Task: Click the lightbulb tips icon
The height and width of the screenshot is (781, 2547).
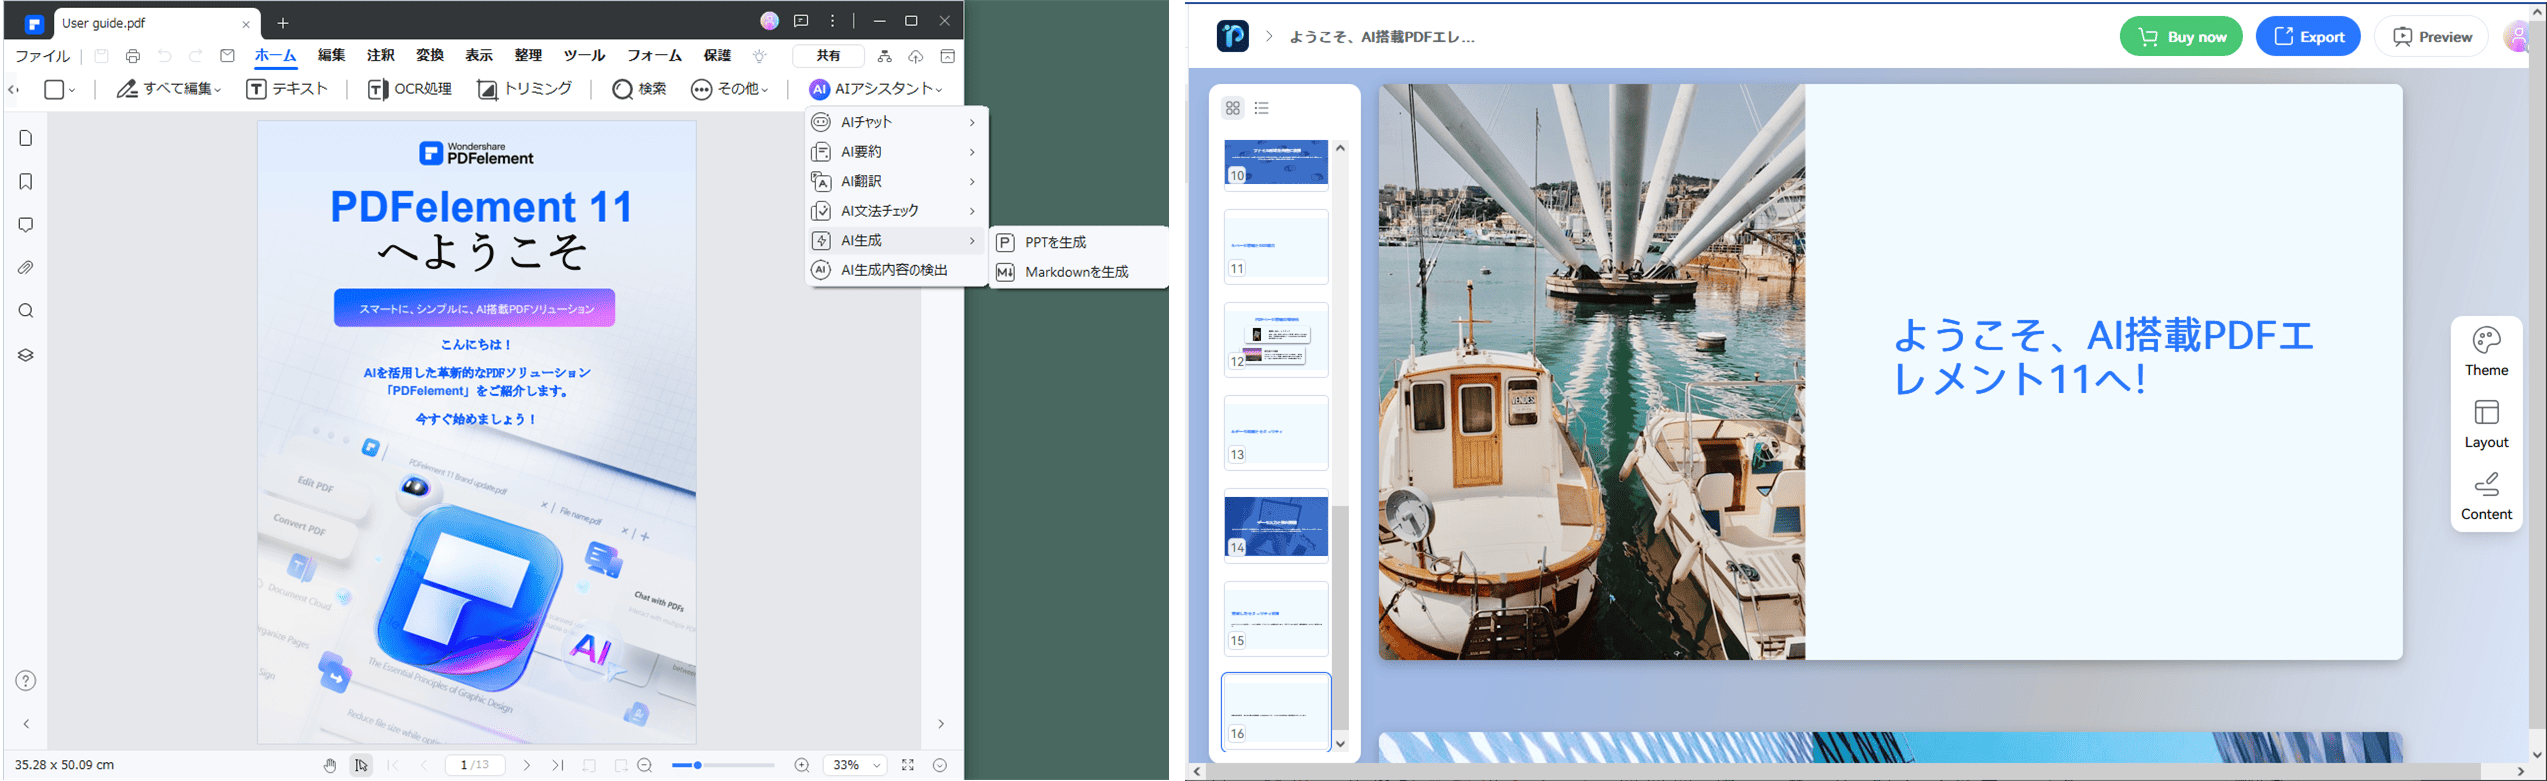Action: [760, 56]
